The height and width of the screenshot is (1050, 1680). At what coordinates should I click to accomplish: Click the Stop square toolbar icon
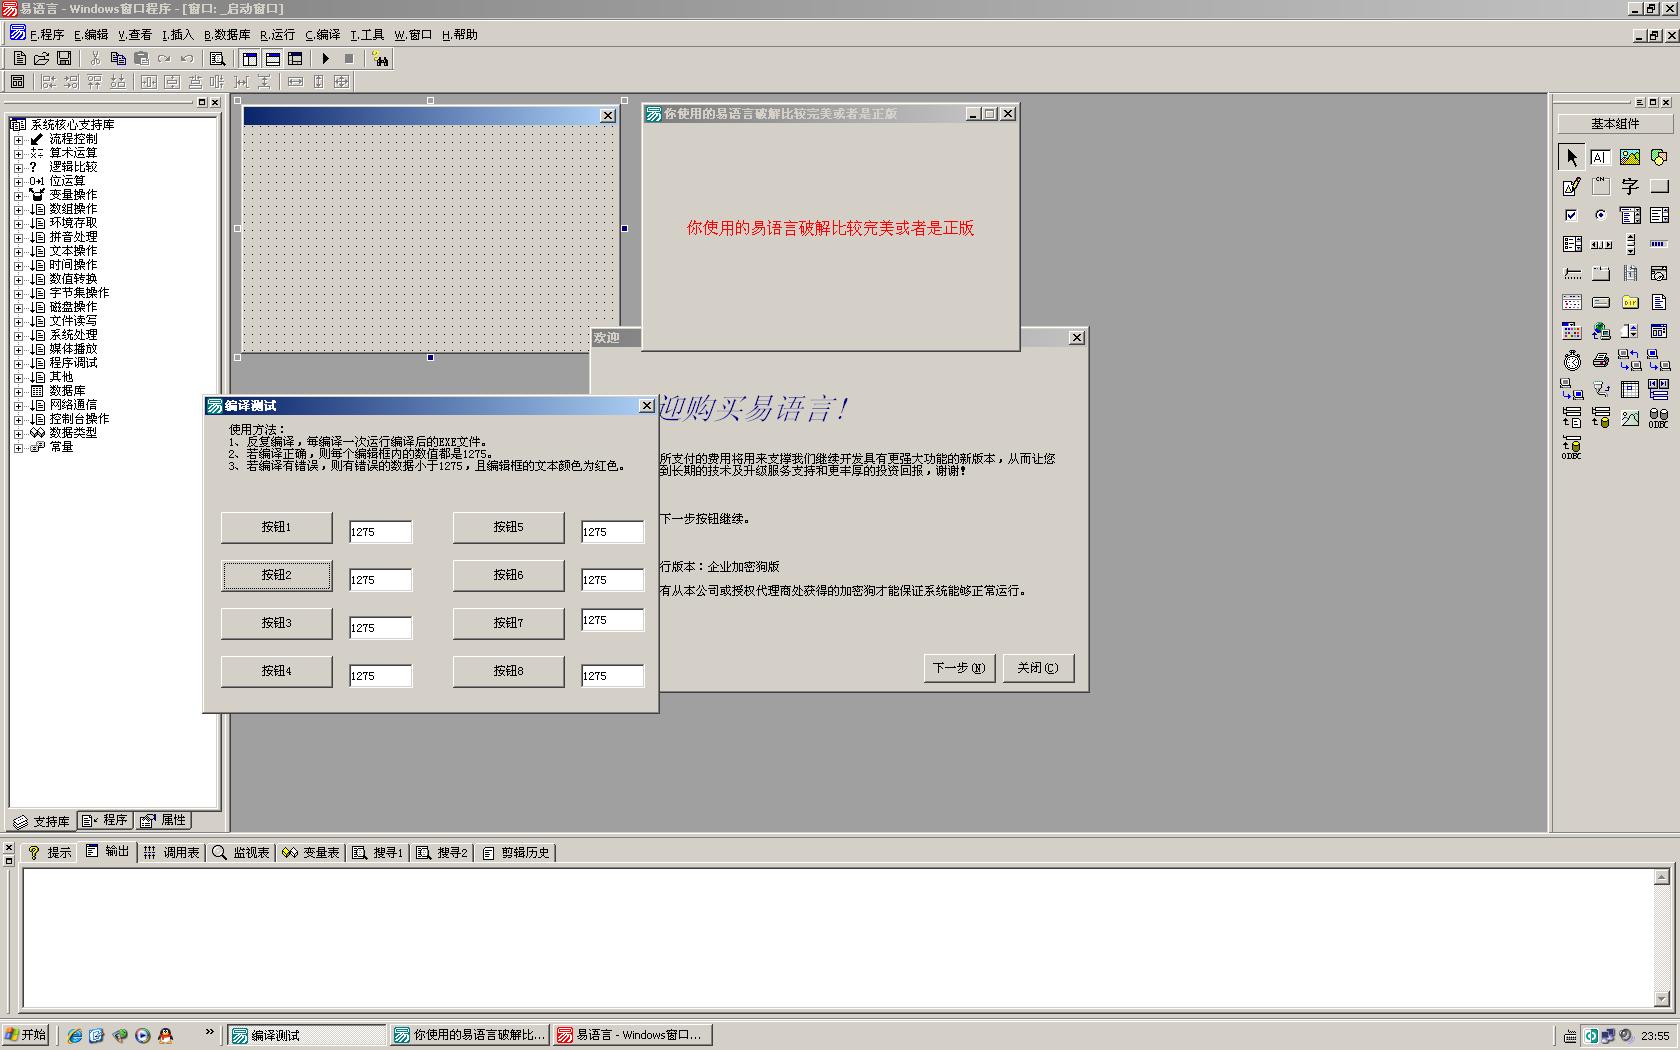pos(348,59)
